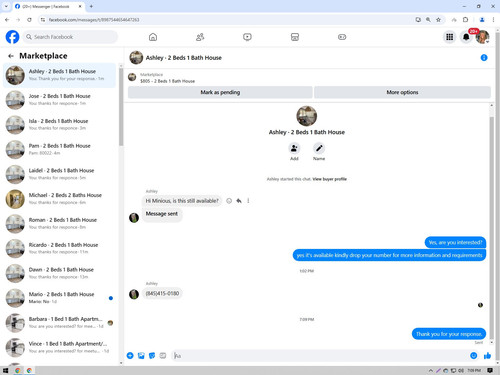Open the Windows Start menu

5,370
